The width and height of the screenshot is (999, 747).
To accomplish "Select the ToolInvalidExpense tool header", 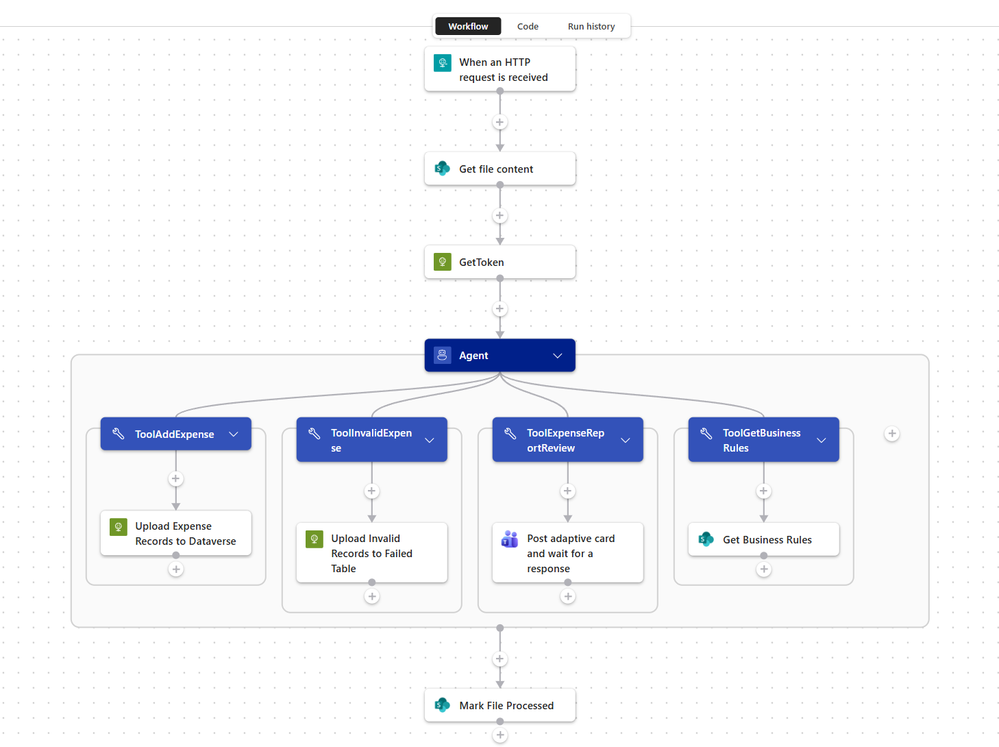I will tap(372, 440).
